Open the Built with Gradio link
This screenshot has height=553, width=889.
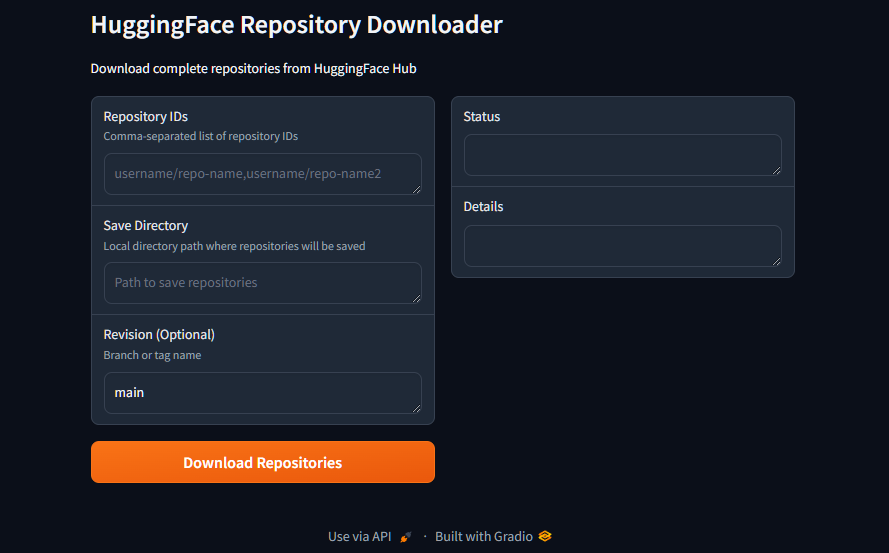(493, 537)
